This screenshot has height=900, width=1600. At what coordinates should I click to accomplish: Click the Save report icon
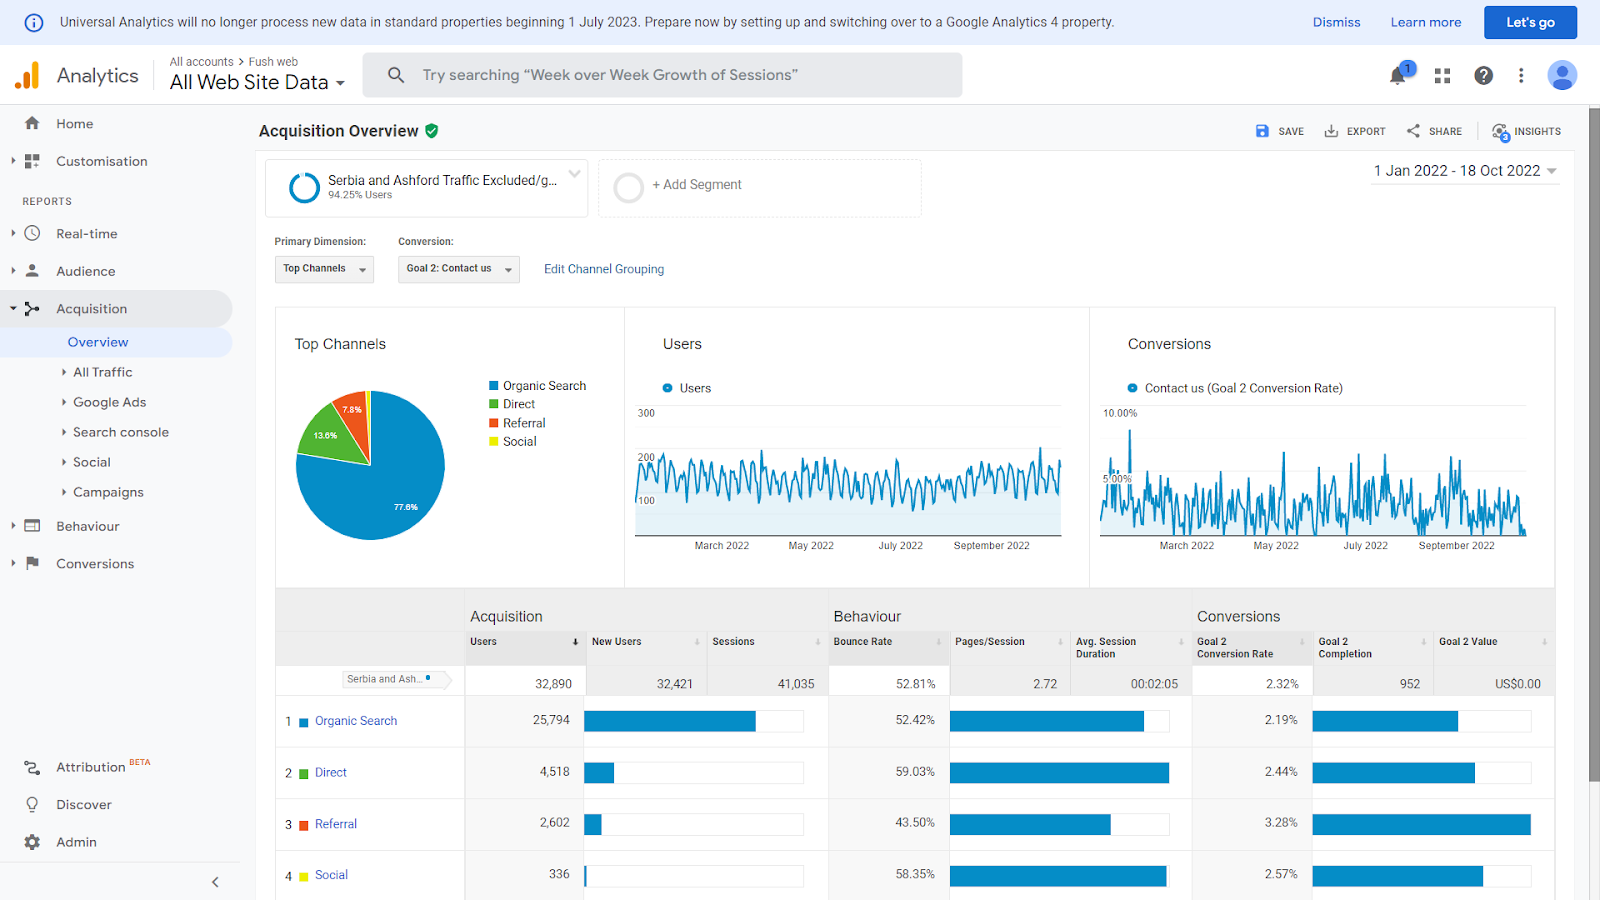click(1262, 131)
